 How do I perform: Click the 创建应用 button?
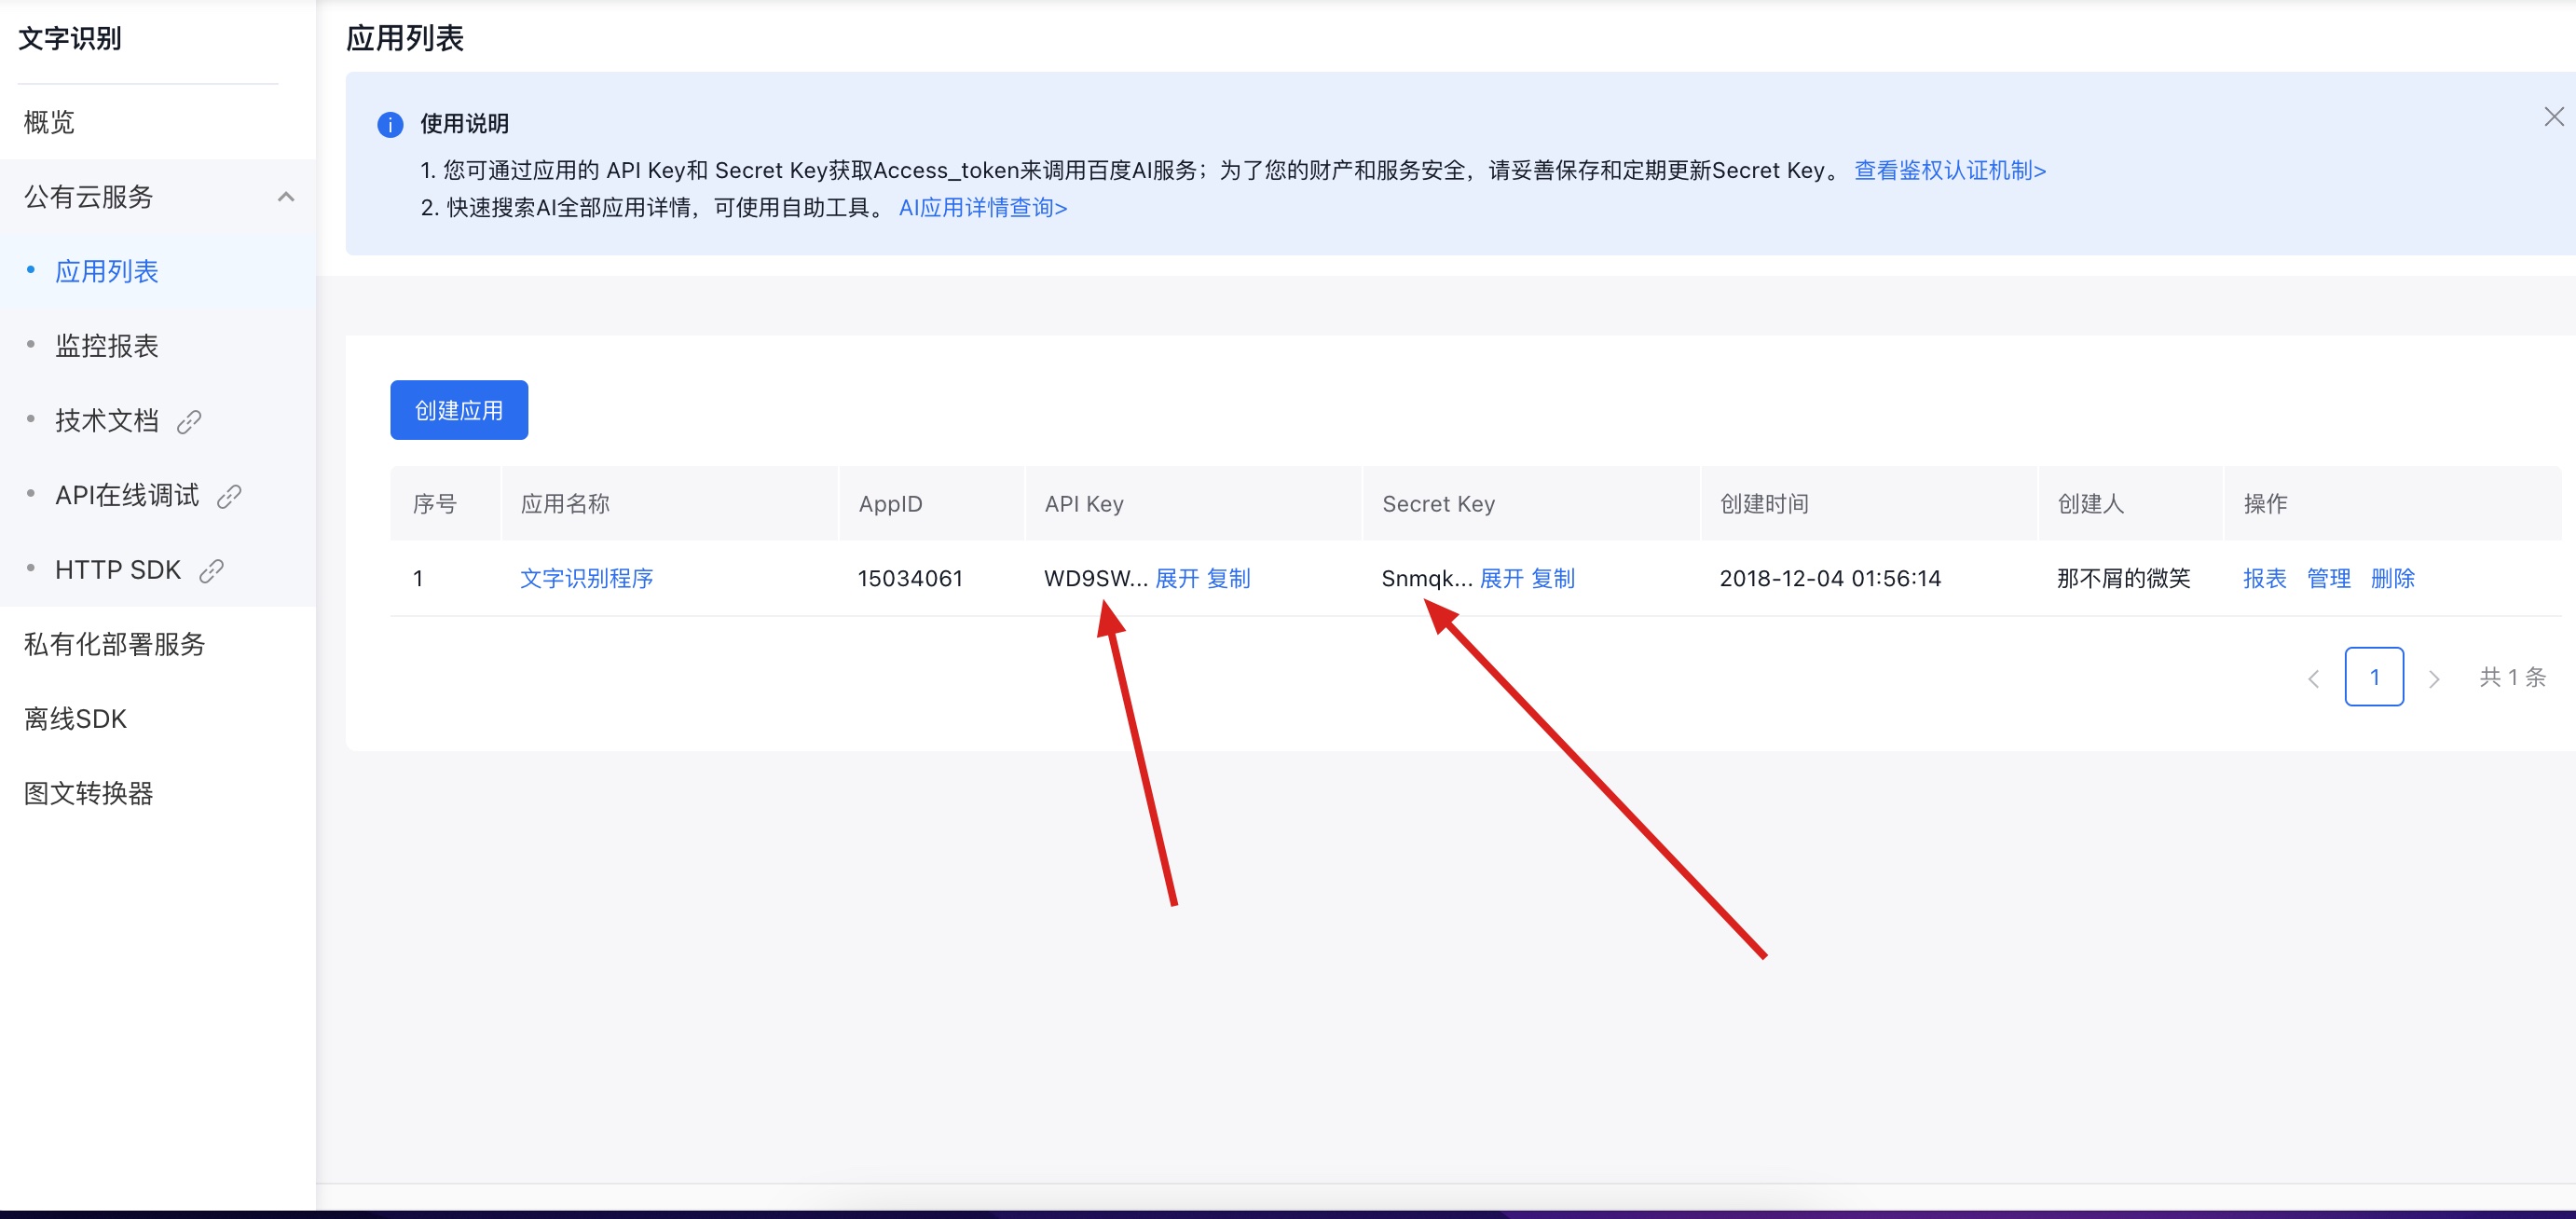pos(459,410)
